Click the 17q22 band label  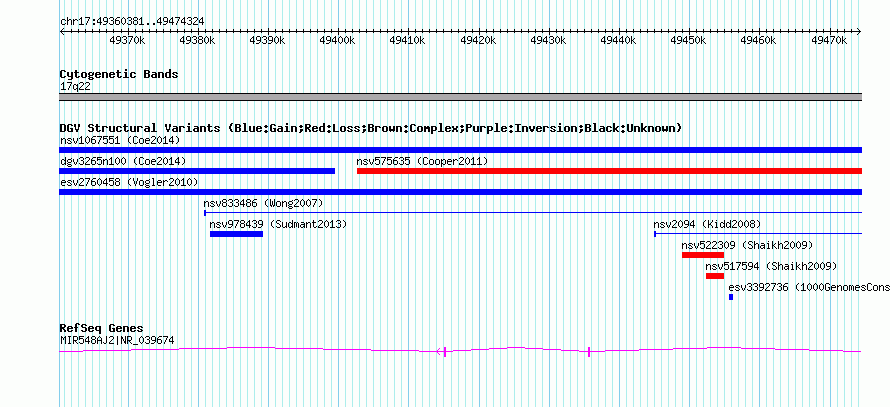coord(75,87)
